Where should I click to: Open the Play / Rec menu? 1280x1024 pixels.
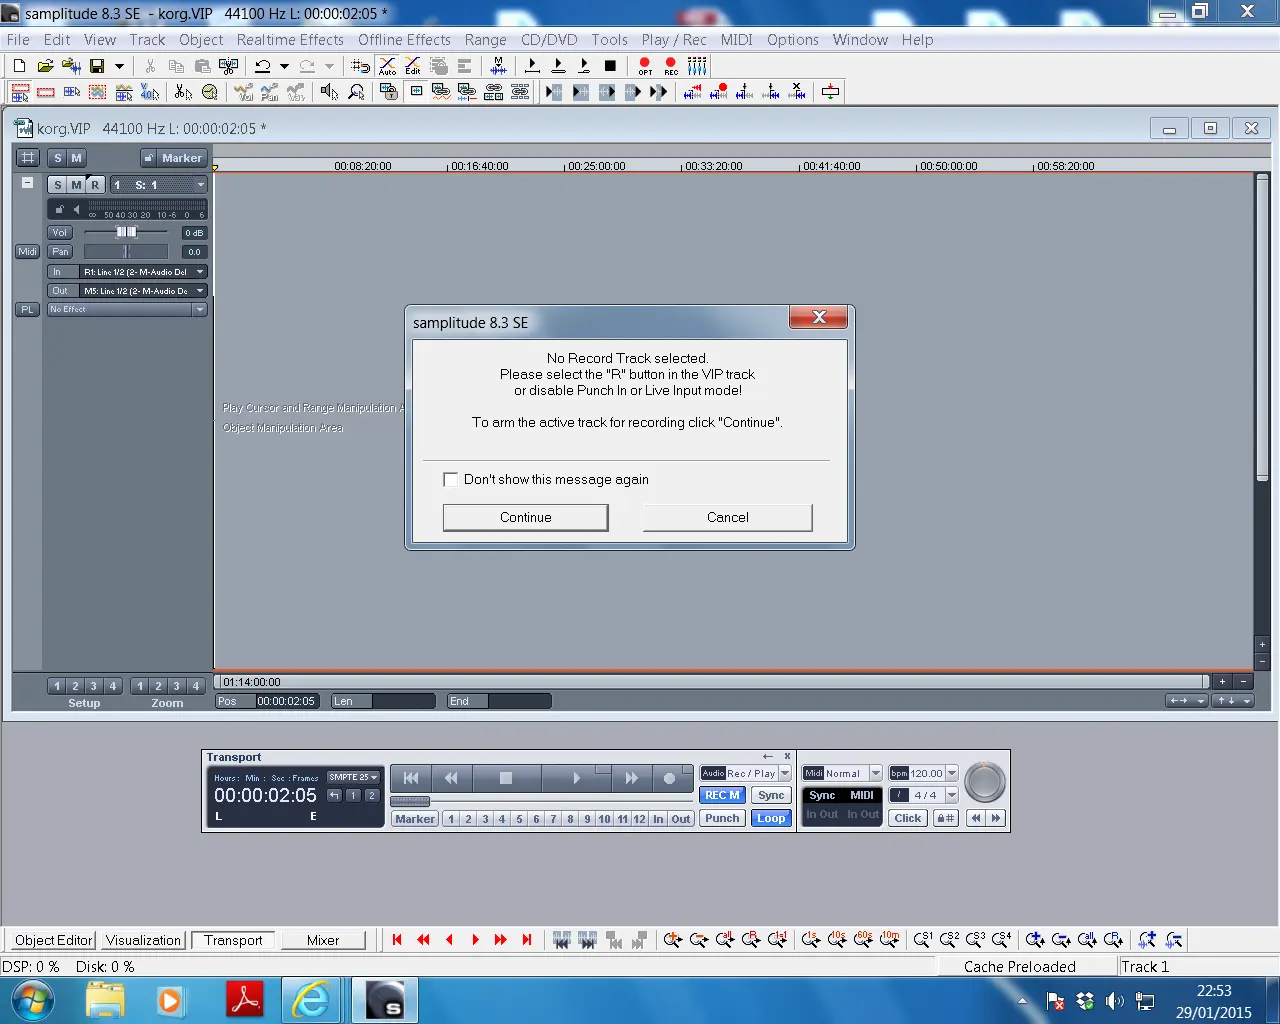pos(674,40)
